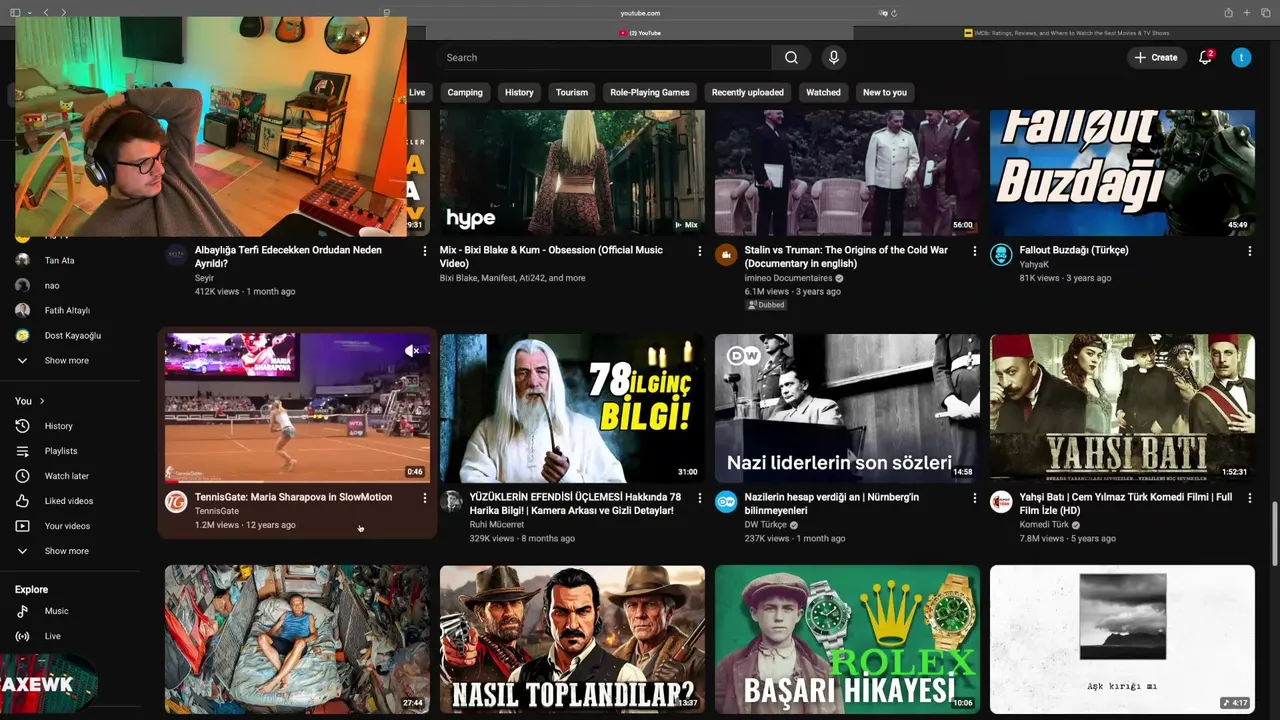This screenshot has width=1280, height=720.
Task: Open options menu for Nazilerin hesap verdiği video
Action: [x=974, y=498]
